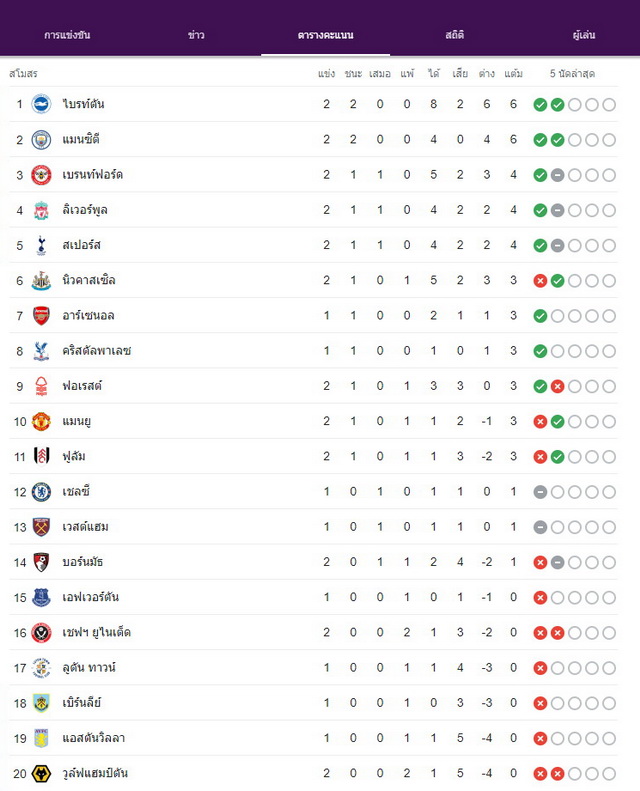
Task: Click the Manchester United crest icon
Action: coord(41,421)
